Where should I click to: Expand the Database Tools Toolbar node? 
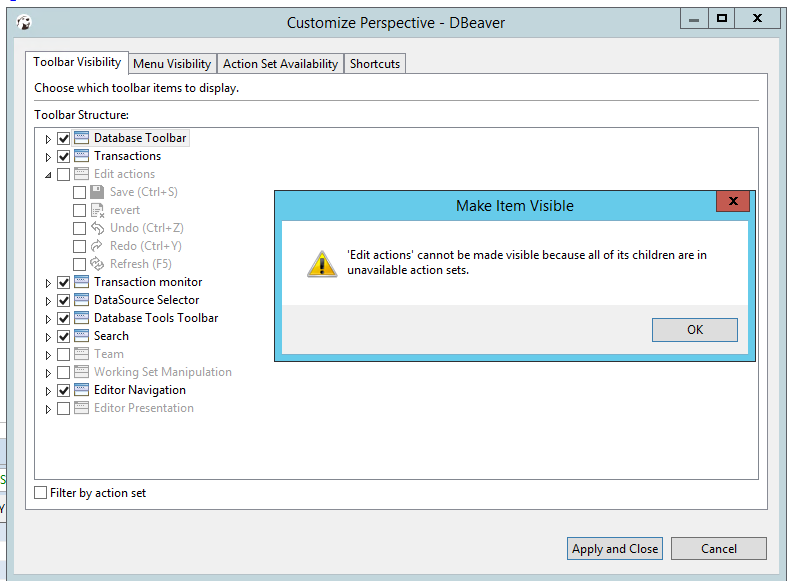click(48, 319)
